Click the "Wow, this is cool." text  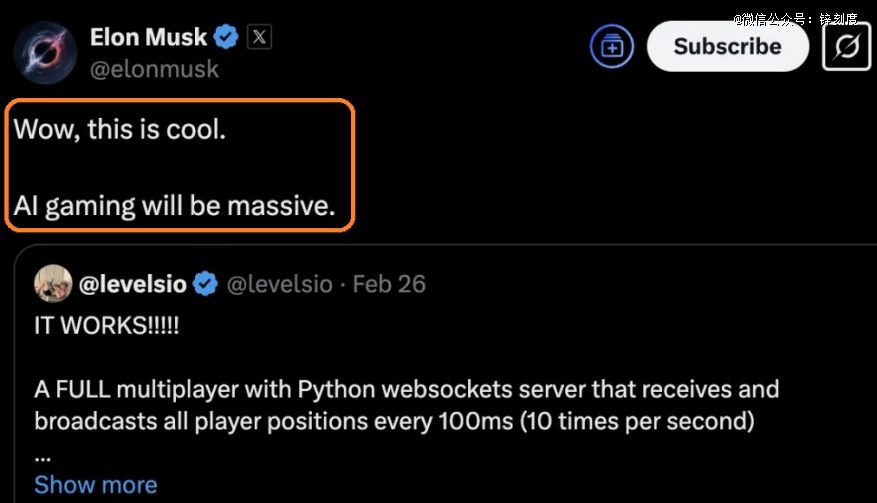click(x=119, y=130)
